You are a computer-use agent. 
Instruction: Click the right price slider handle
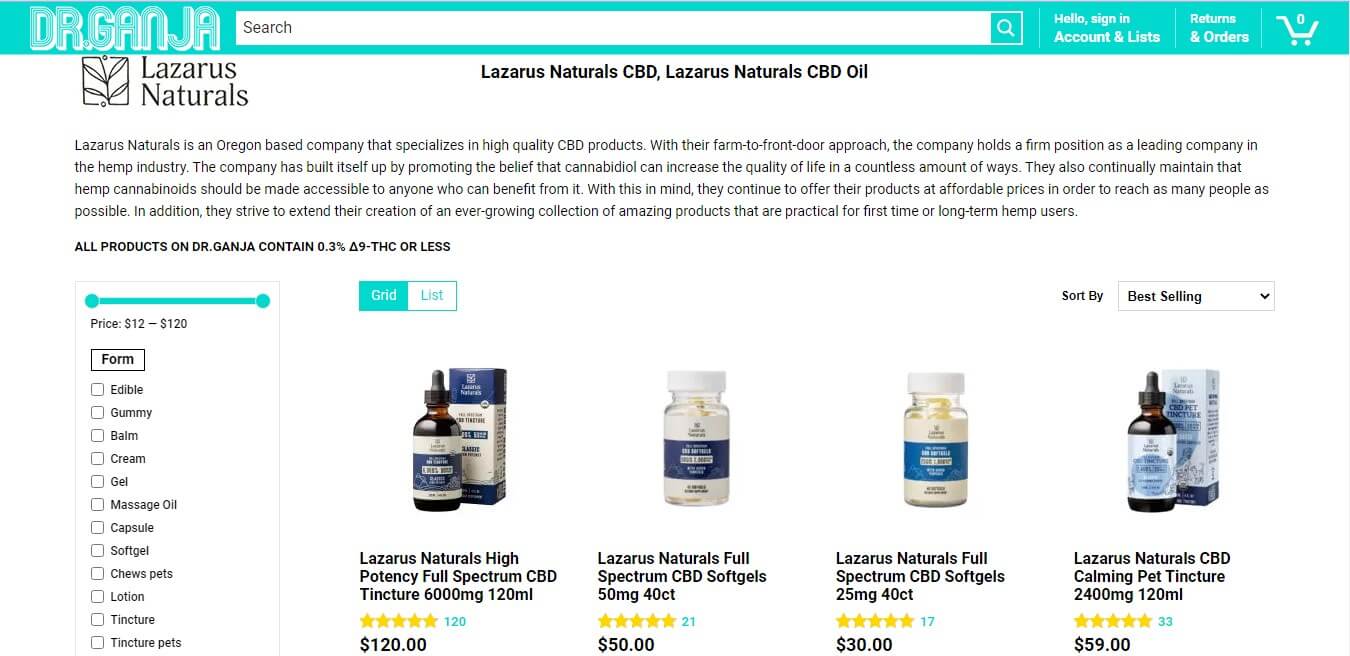click(263, 300)
